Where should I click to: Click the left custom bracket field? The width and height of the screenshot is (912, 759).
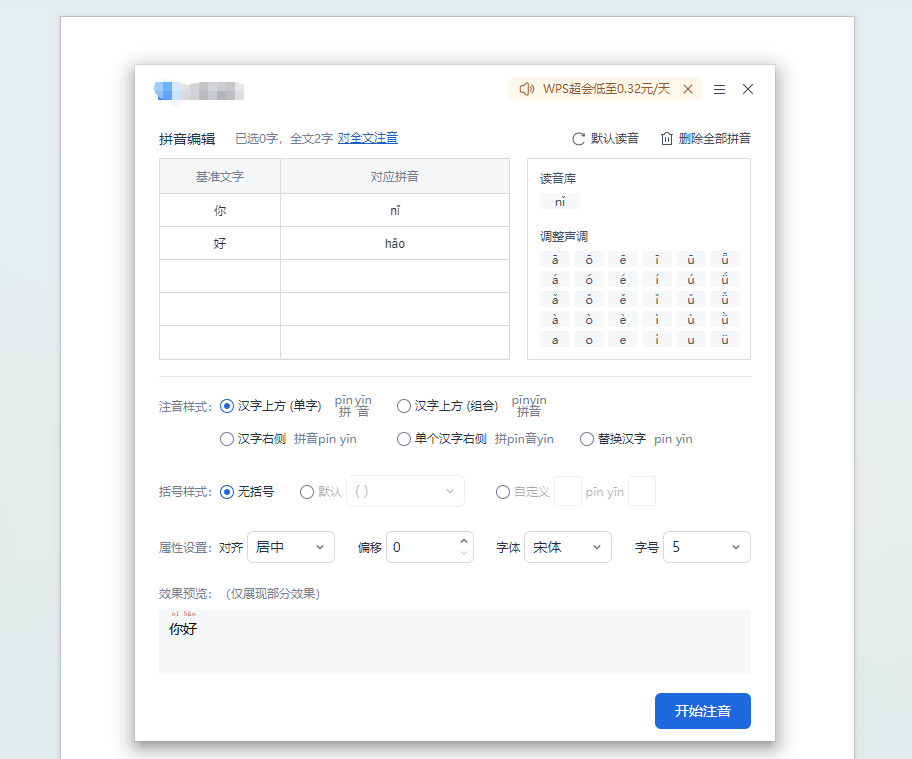coord(568,491)
